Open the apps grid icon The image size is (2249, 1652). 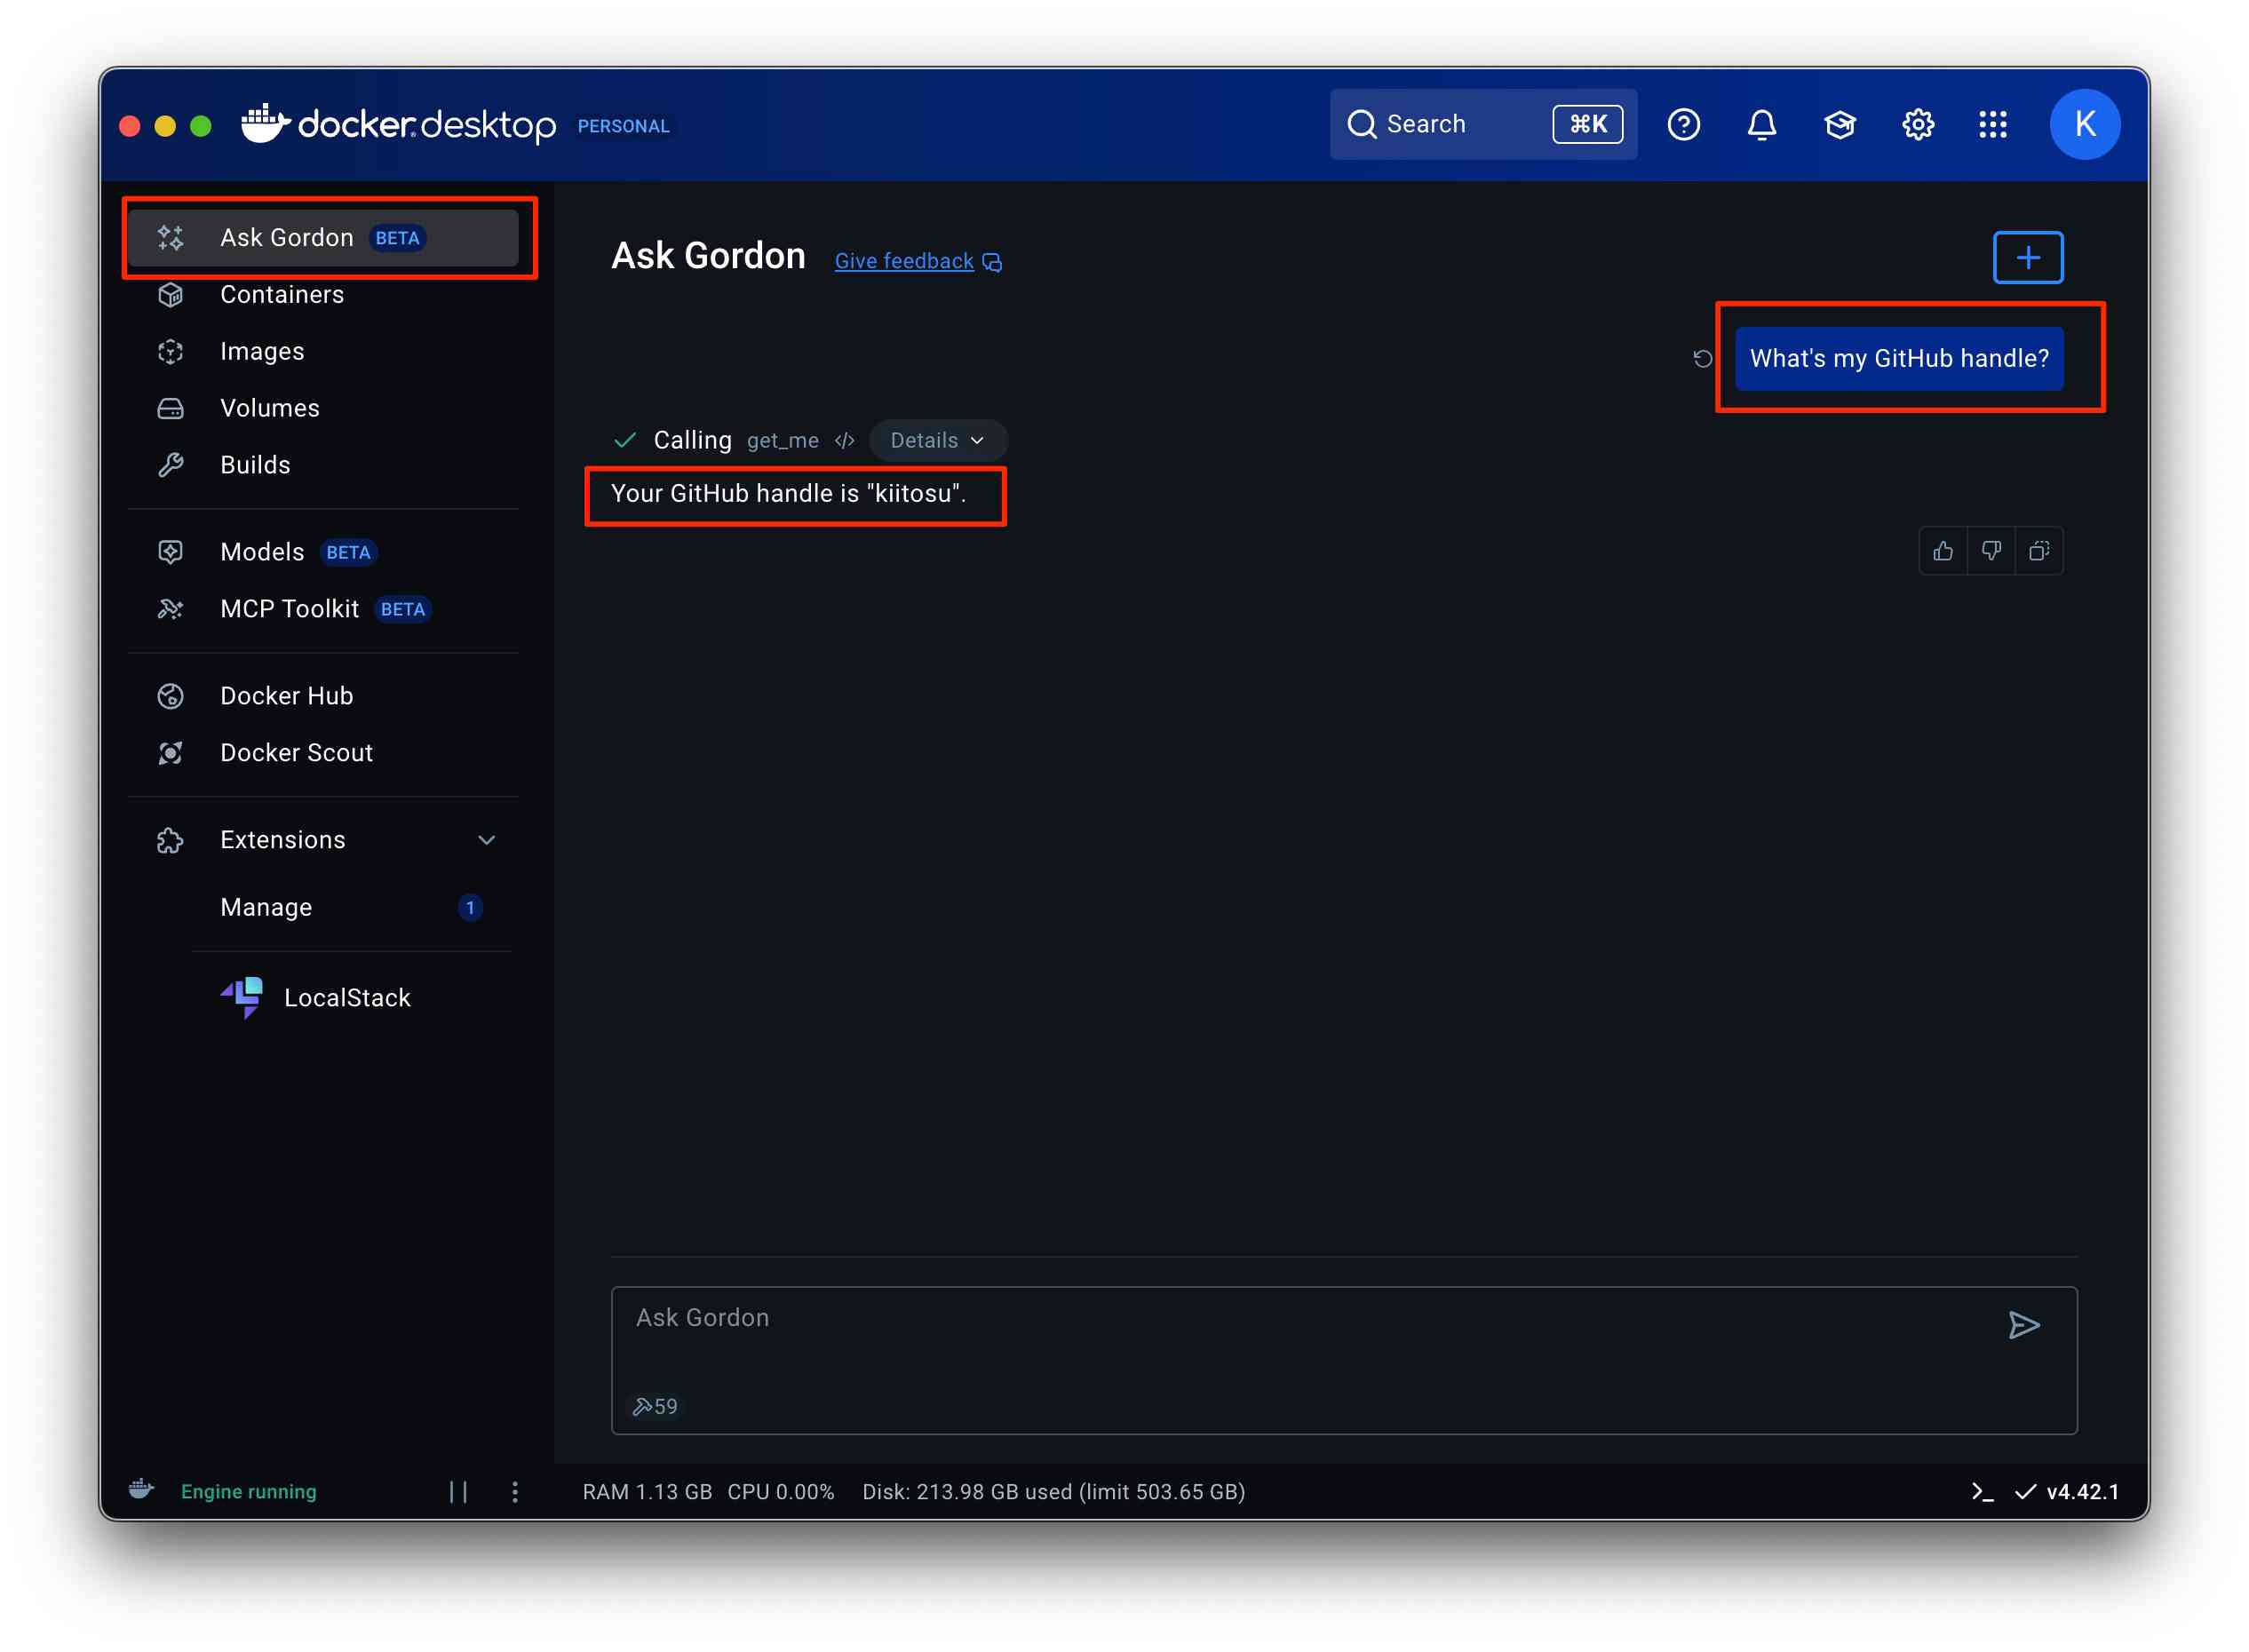(1992, 125)
